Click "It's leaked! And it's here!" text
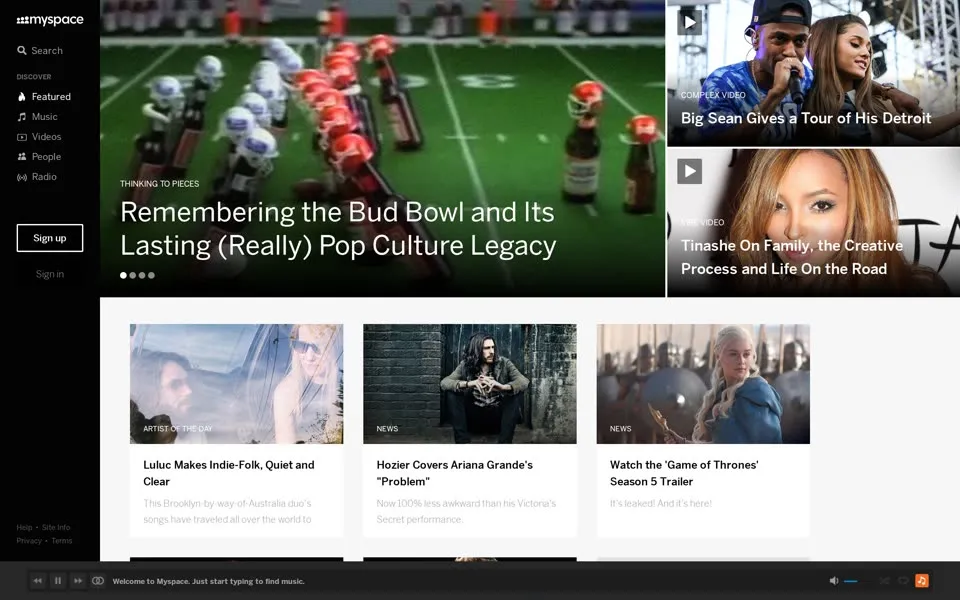960x600 pixels. tap(661, 504)
